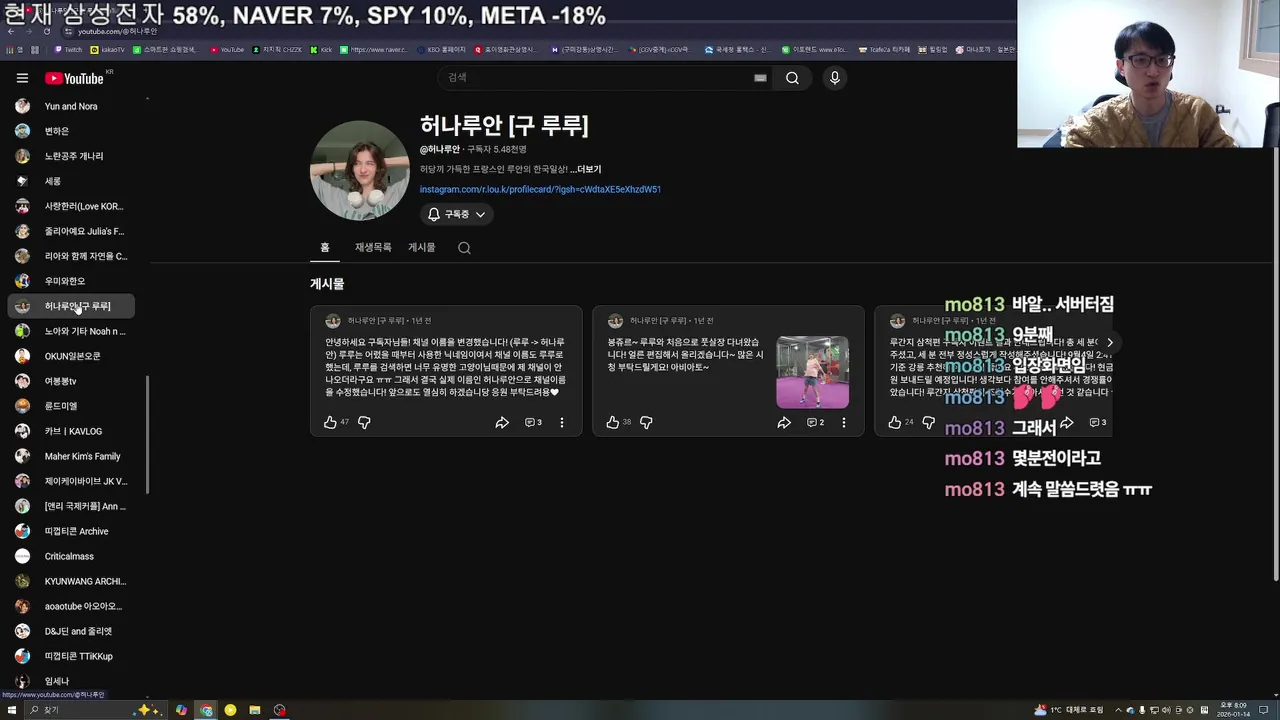This screenshot has width=1280, height=720.
Task: Expand the 구독중 subscription dropdown
Action: pyautogui.click(x=457, y=214)
